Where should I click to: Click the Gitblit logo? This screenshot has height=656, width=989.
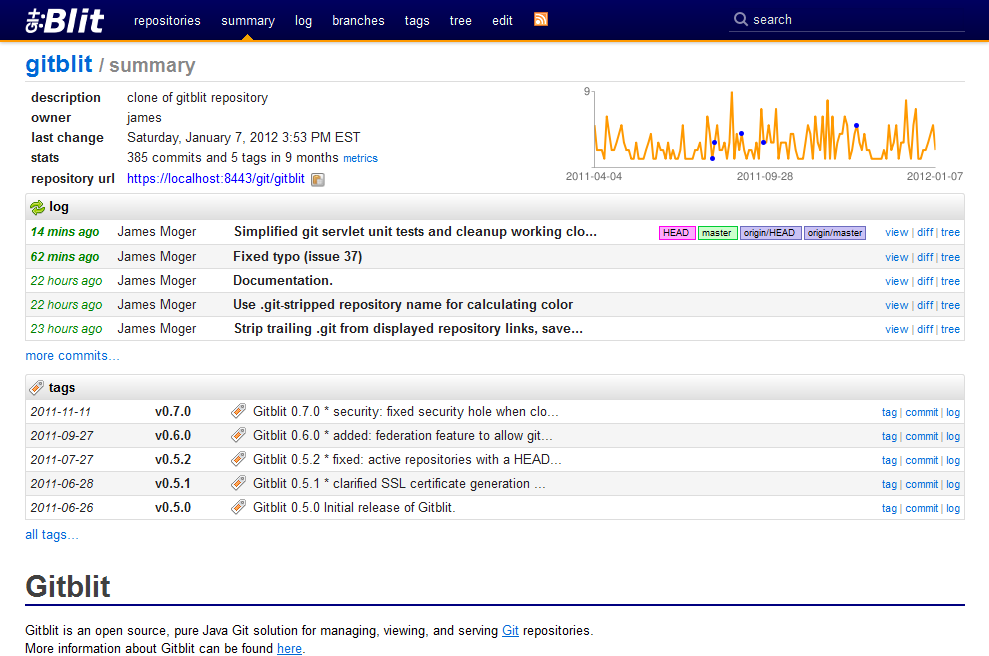point(64,20)
